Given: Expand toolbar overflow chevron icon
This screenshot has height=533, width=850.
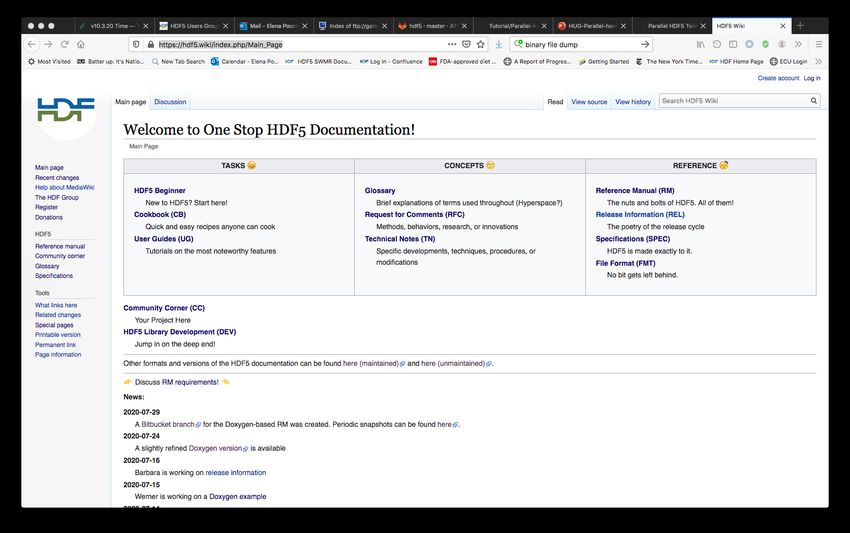Looking at the screenshot, I should 798,44.
